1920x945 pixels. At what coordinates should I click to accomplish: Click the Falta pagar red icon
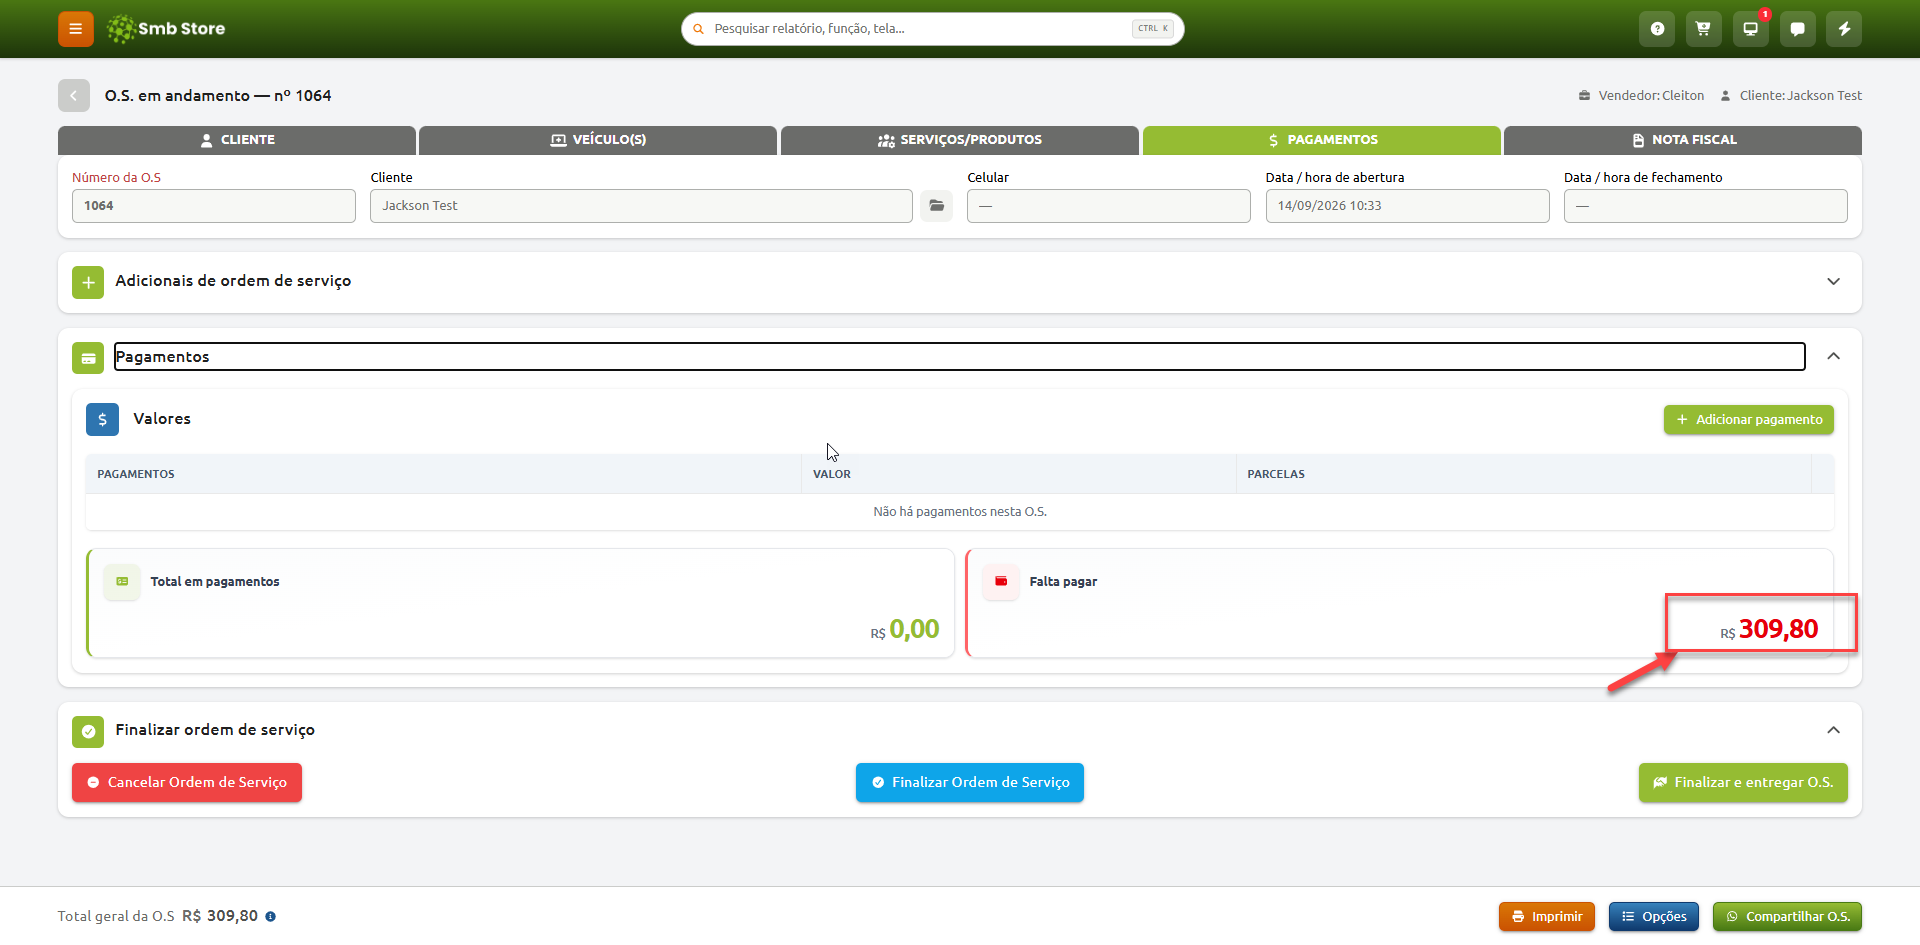[x=1001, y=582]
